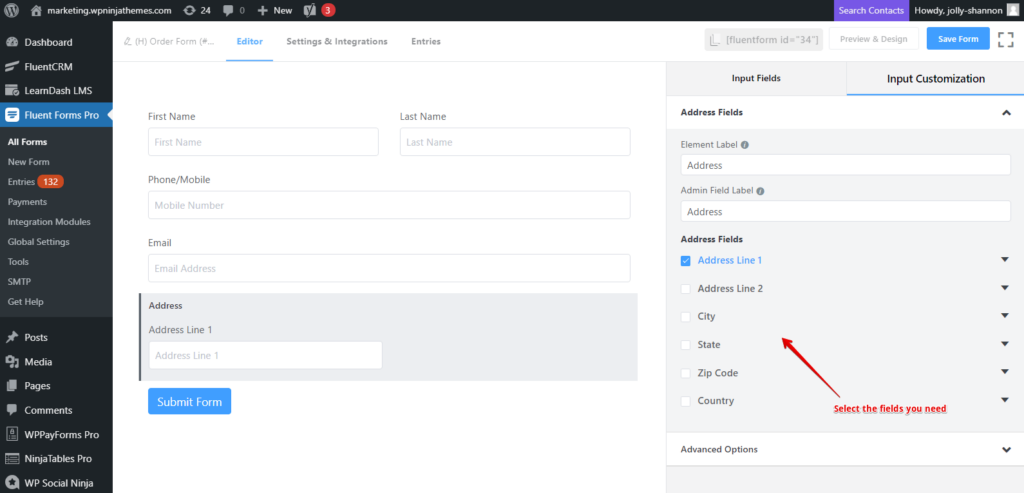
Task: Expand City options arrow
Action: [x=1005, y=315]
